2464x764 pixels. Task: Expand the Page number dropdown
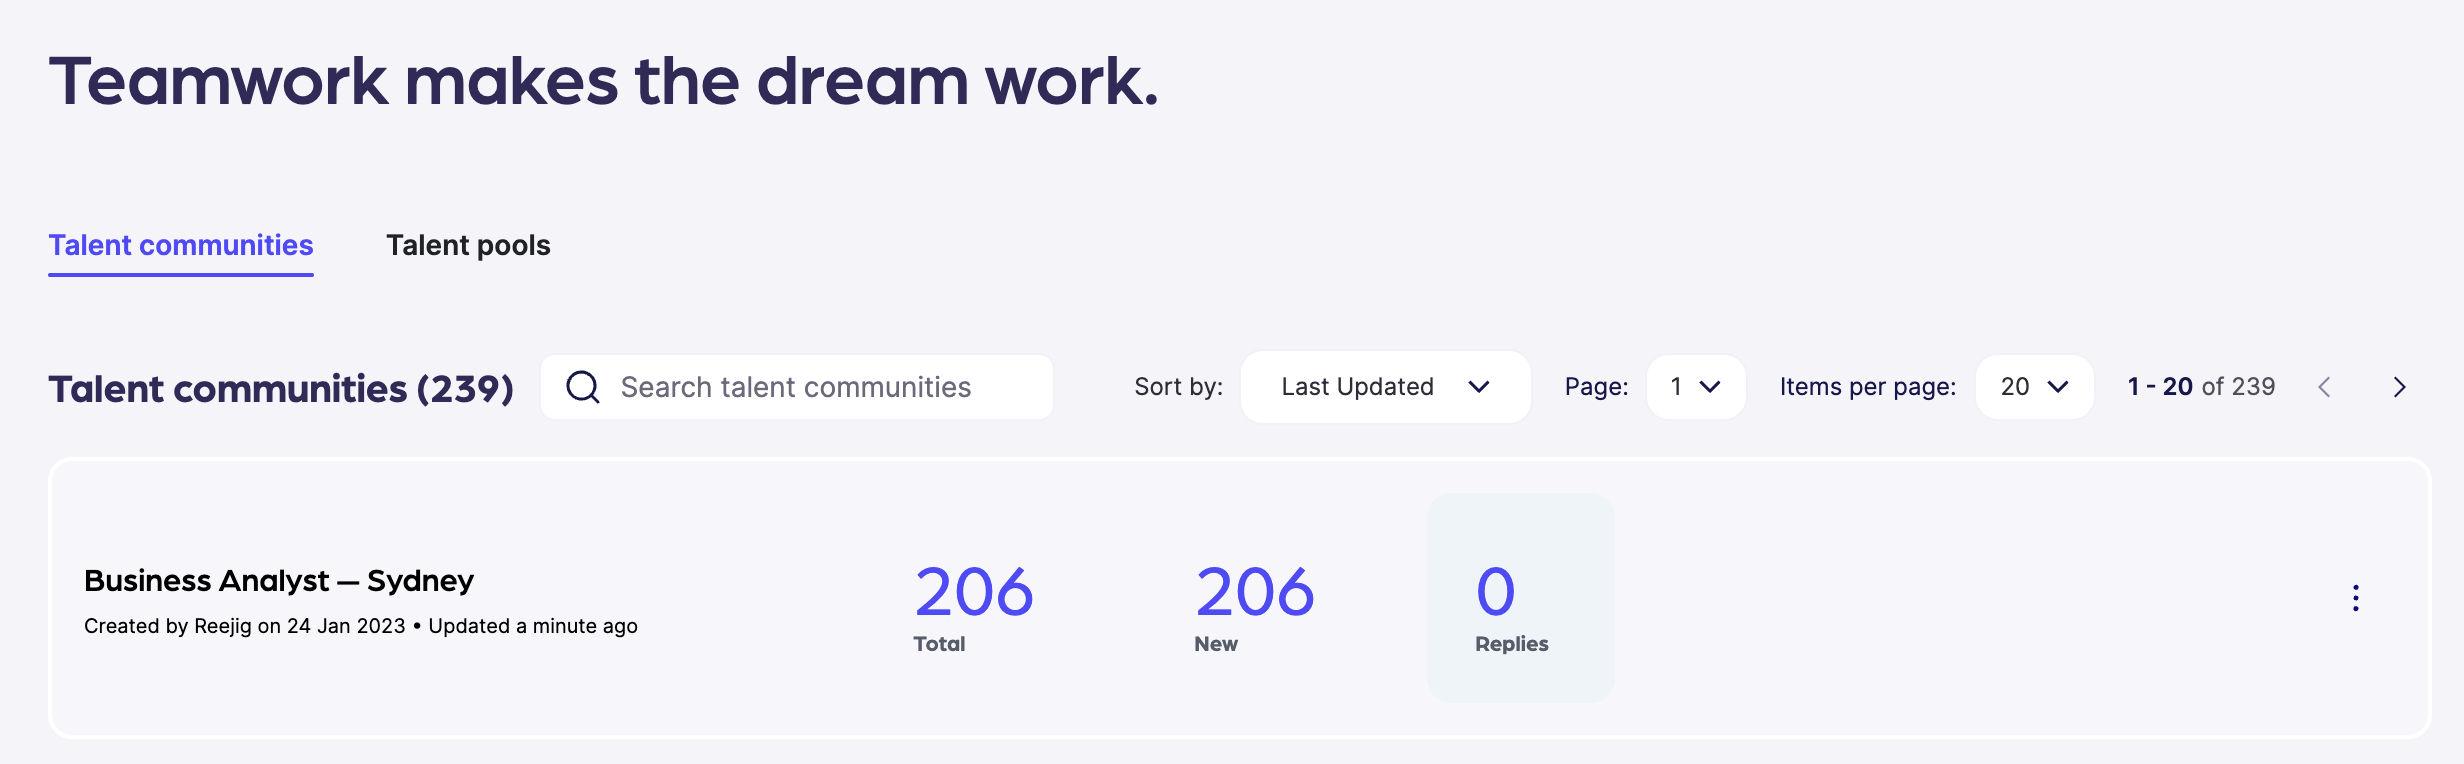tap(1695, 387)
